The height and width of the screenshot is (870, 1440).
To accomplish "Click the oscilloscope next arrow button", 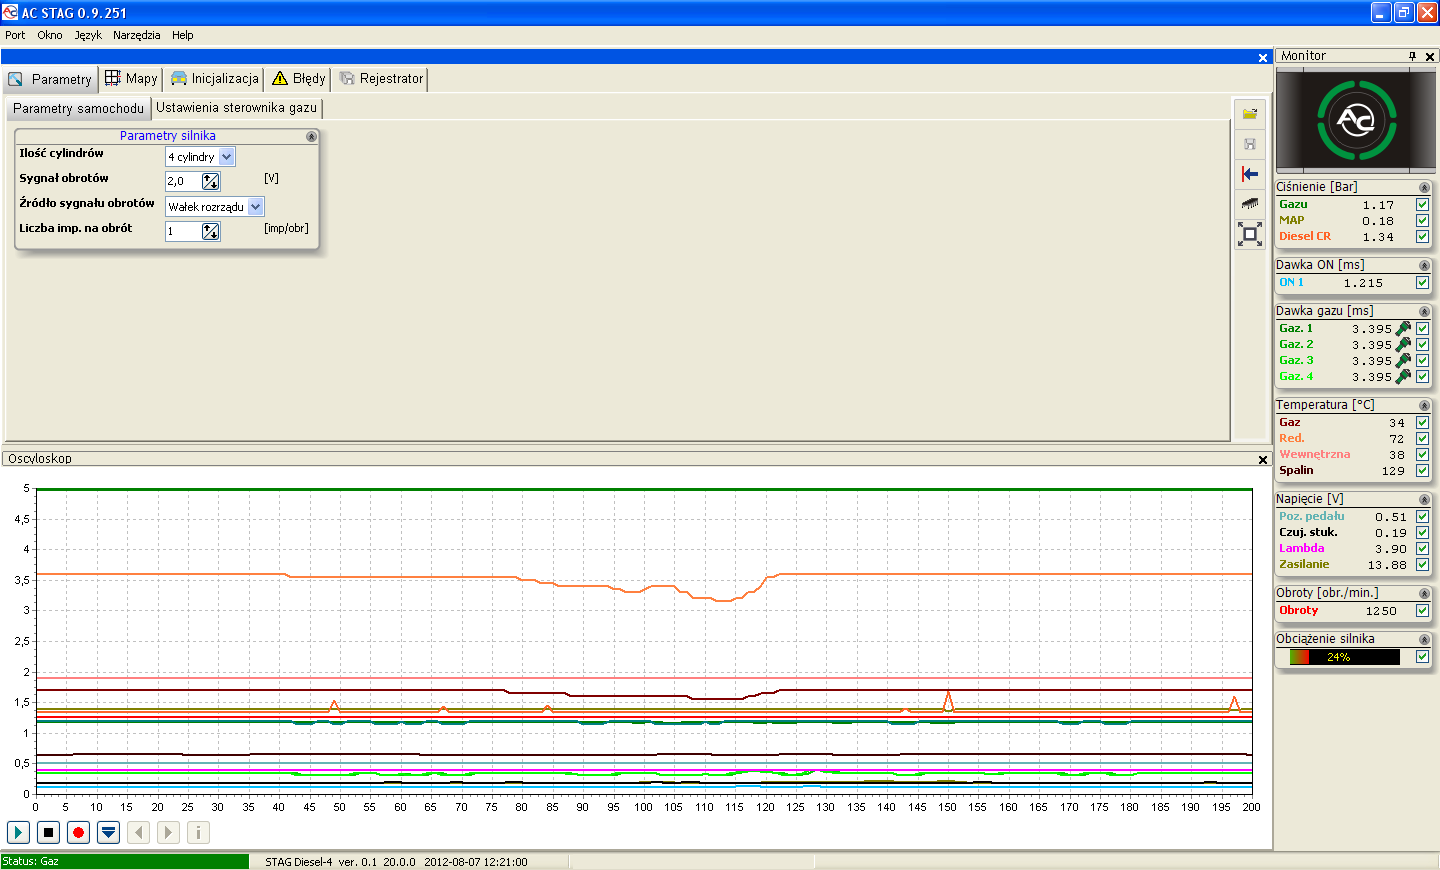I will pos(169,832).
